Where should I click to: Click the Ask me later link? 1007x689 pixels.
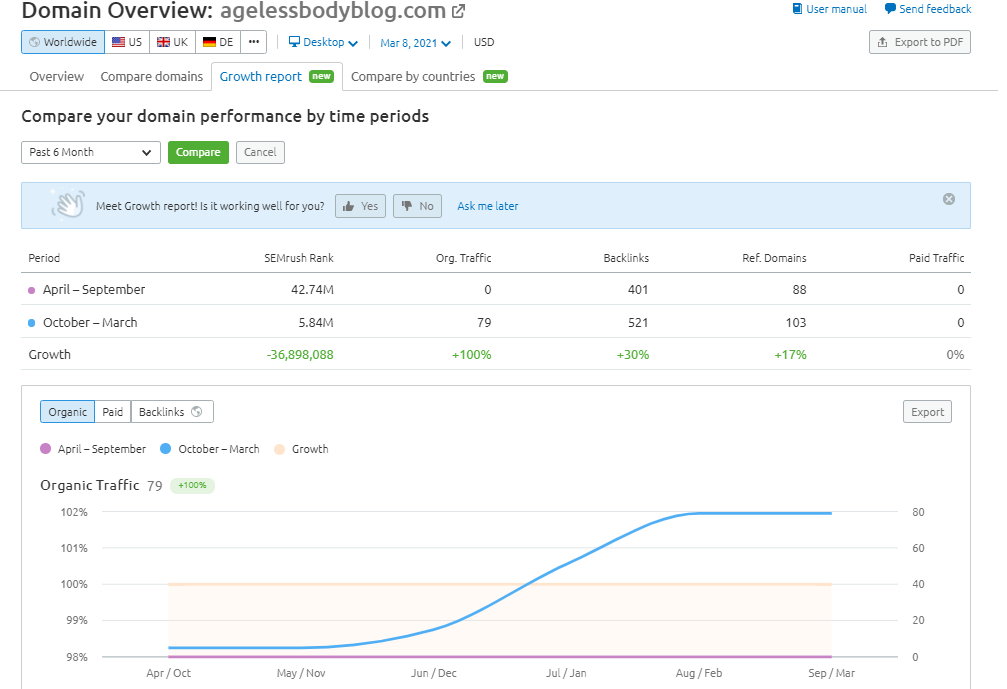(487, 206)
